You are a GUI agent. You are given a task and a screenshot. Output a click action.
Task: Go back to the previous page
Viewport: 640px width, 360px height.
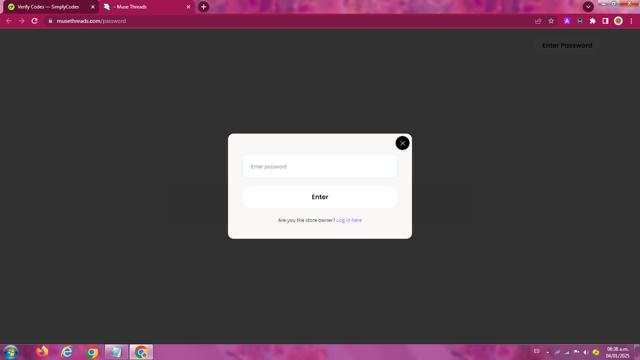(9, 21)
